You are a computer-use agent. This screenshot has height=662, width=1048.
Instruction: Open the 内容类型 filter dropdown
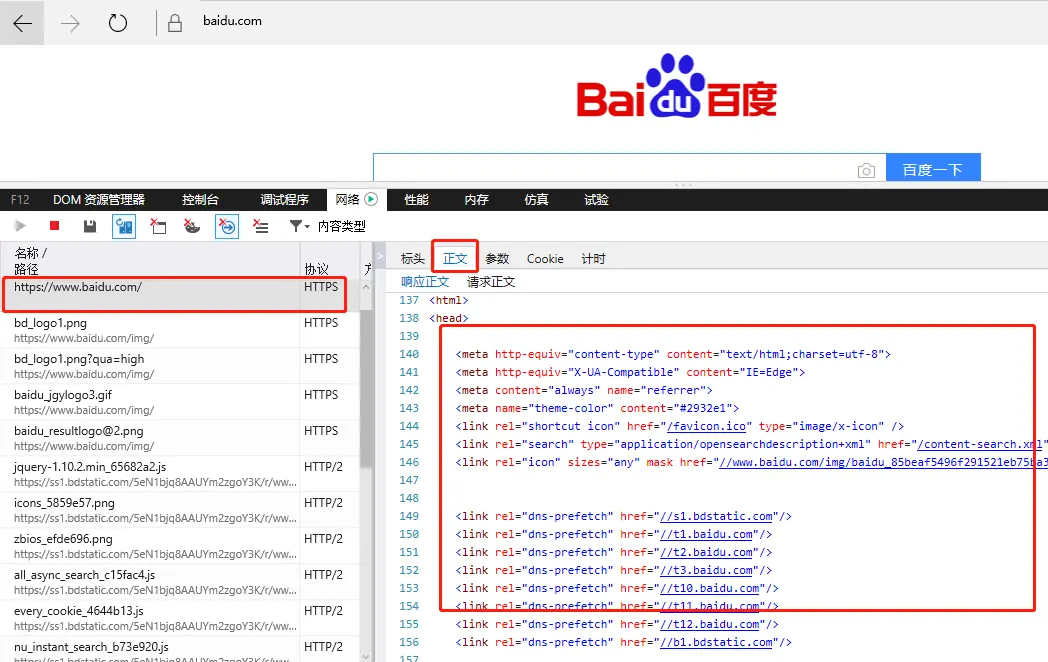tap(328, 226)
